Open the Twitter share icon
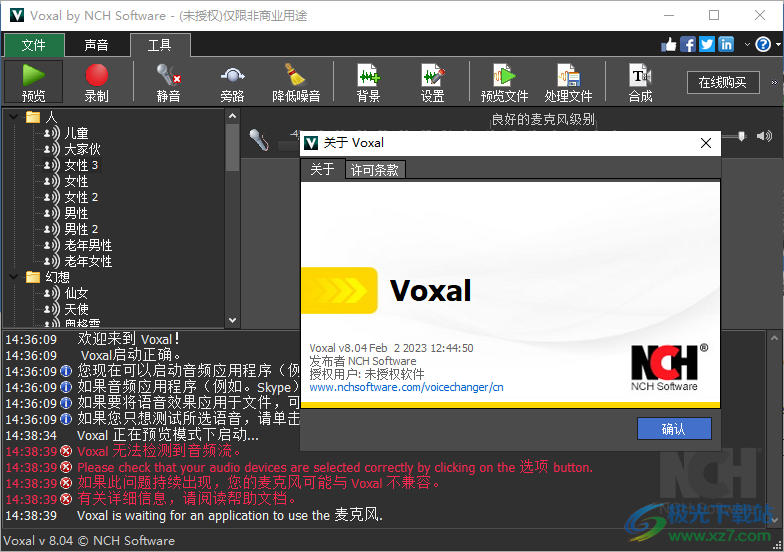This screenshot has height=552, width=784. coord(707,45)
